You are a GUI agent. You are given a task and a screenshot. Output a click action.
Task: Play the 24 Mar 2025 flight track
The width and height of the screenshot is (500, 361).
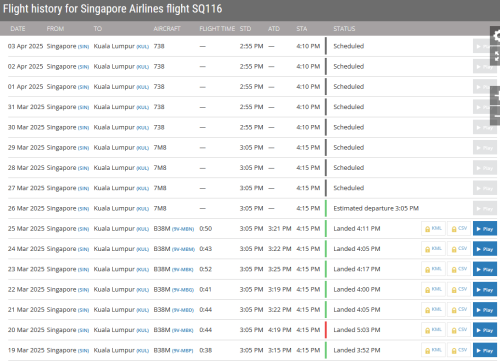click(x=485, y=249)
